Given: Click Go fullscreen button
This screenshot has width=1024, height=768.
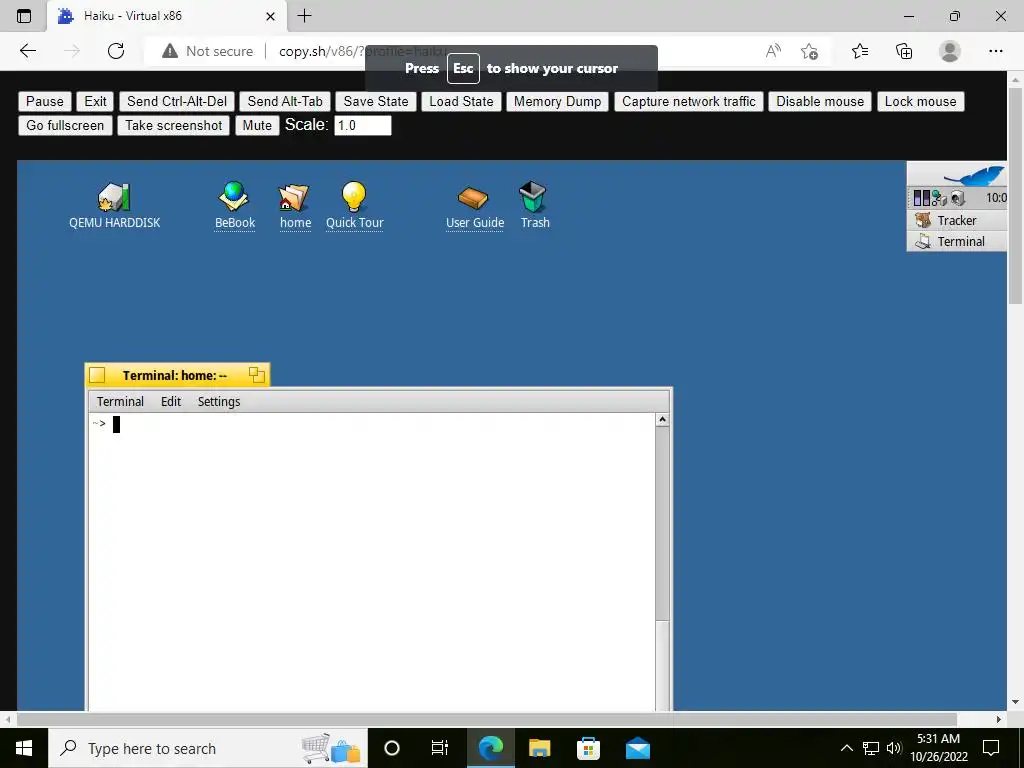Looking at the screenshot, I should click(65, 125).
